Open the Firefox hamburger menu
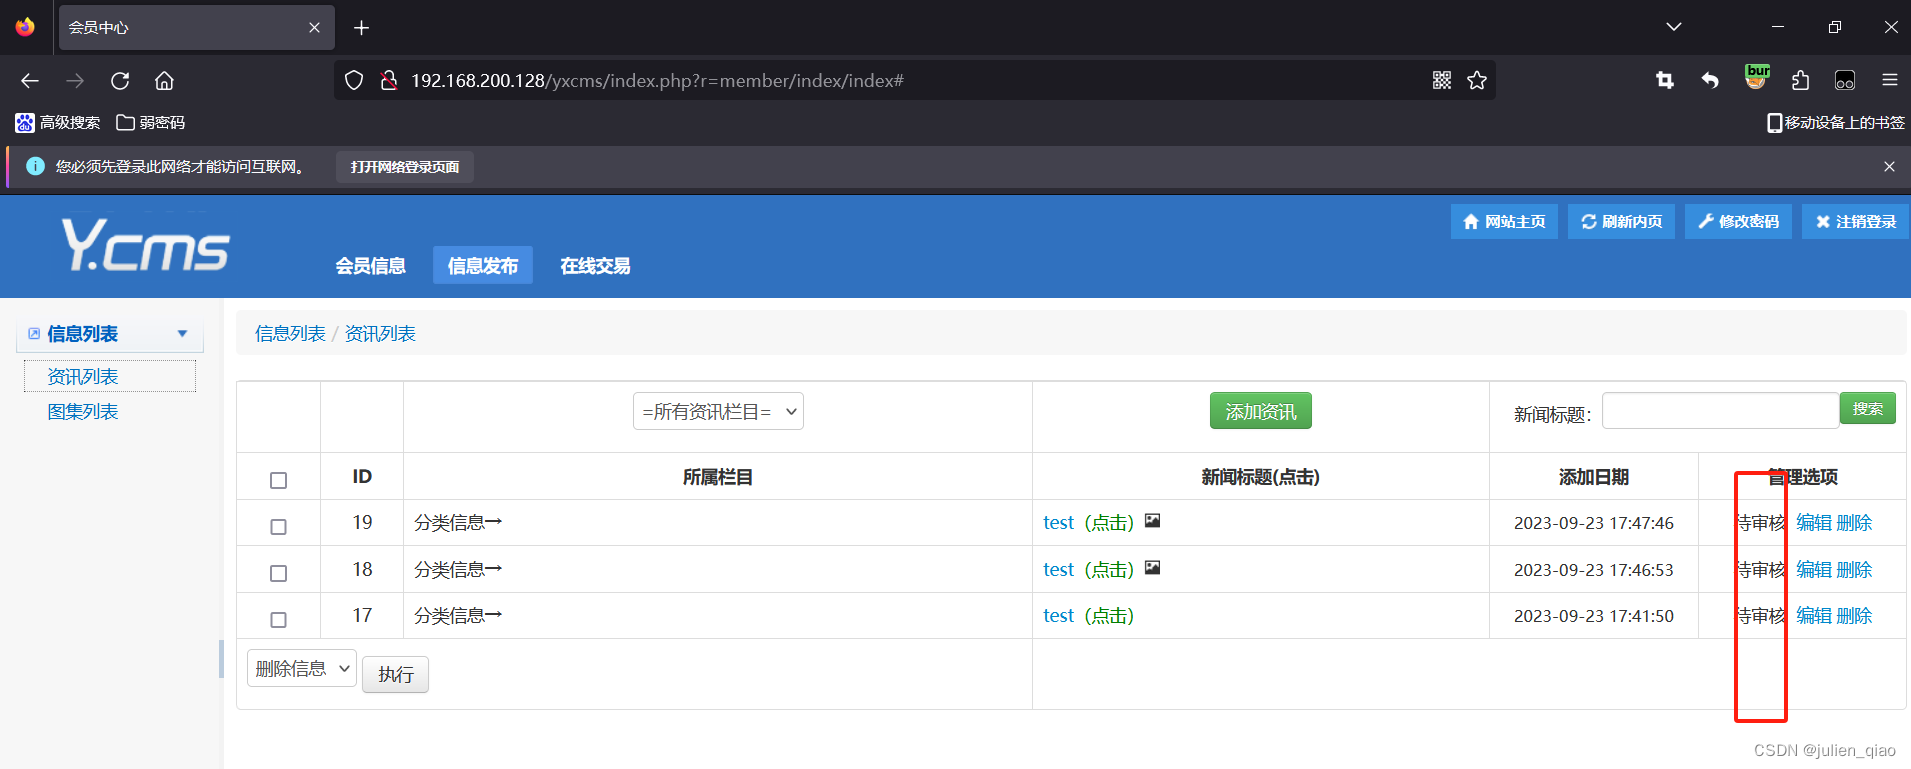 pyautogui.click(x=1890, y=81)
